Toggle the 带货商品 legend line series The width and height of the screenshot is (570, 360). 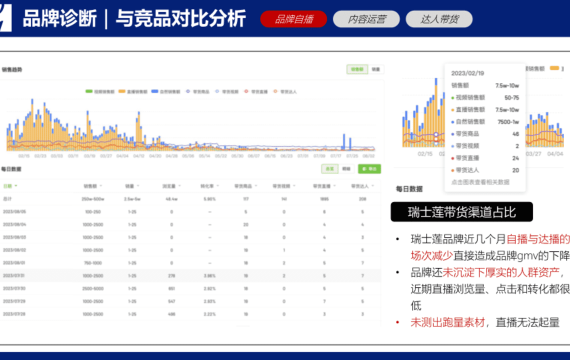[x=198, y=92]
